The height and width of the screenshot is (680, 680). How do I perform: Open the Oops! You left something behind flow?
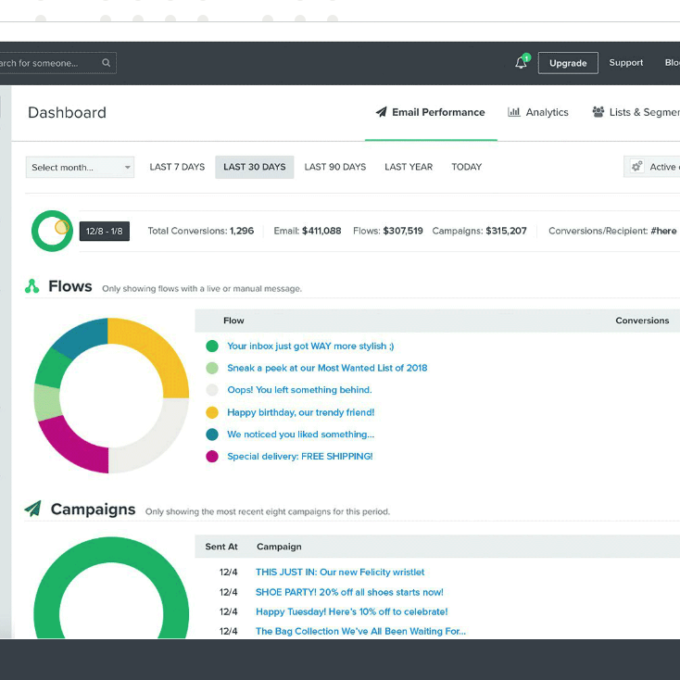coord(299,390)
